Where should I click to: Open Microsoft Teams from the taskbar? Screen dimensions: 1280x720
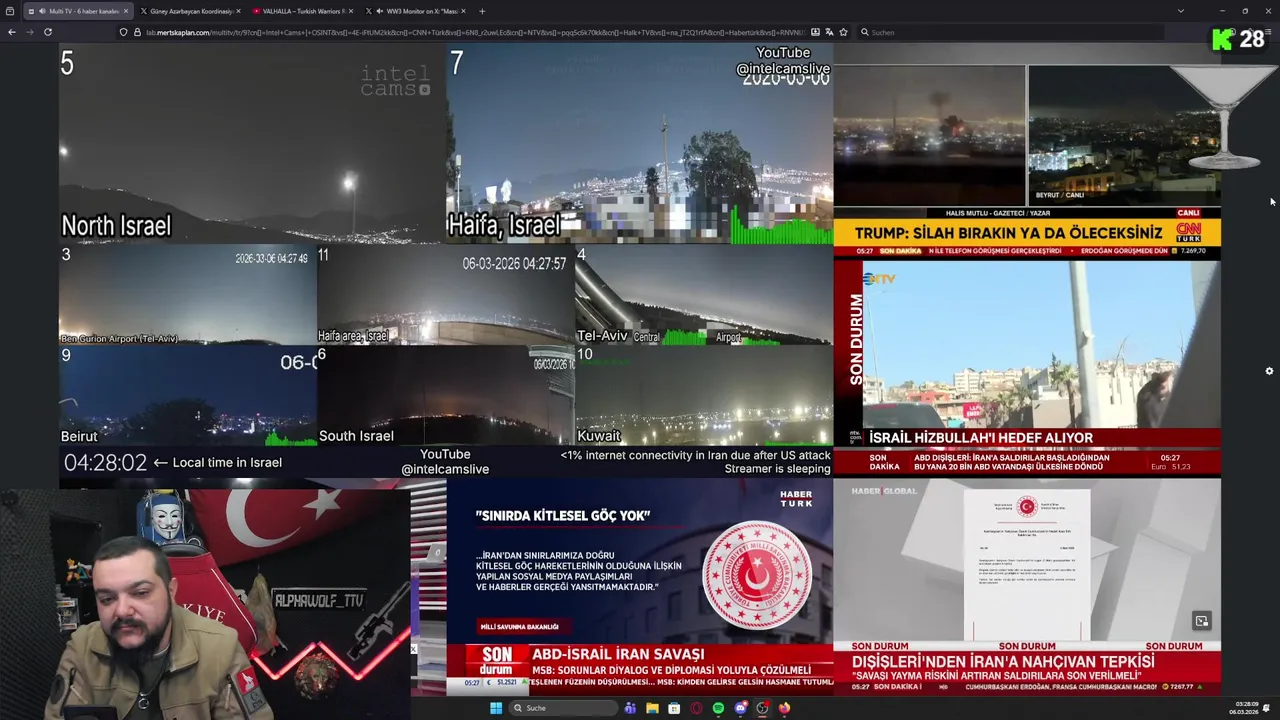630,708
